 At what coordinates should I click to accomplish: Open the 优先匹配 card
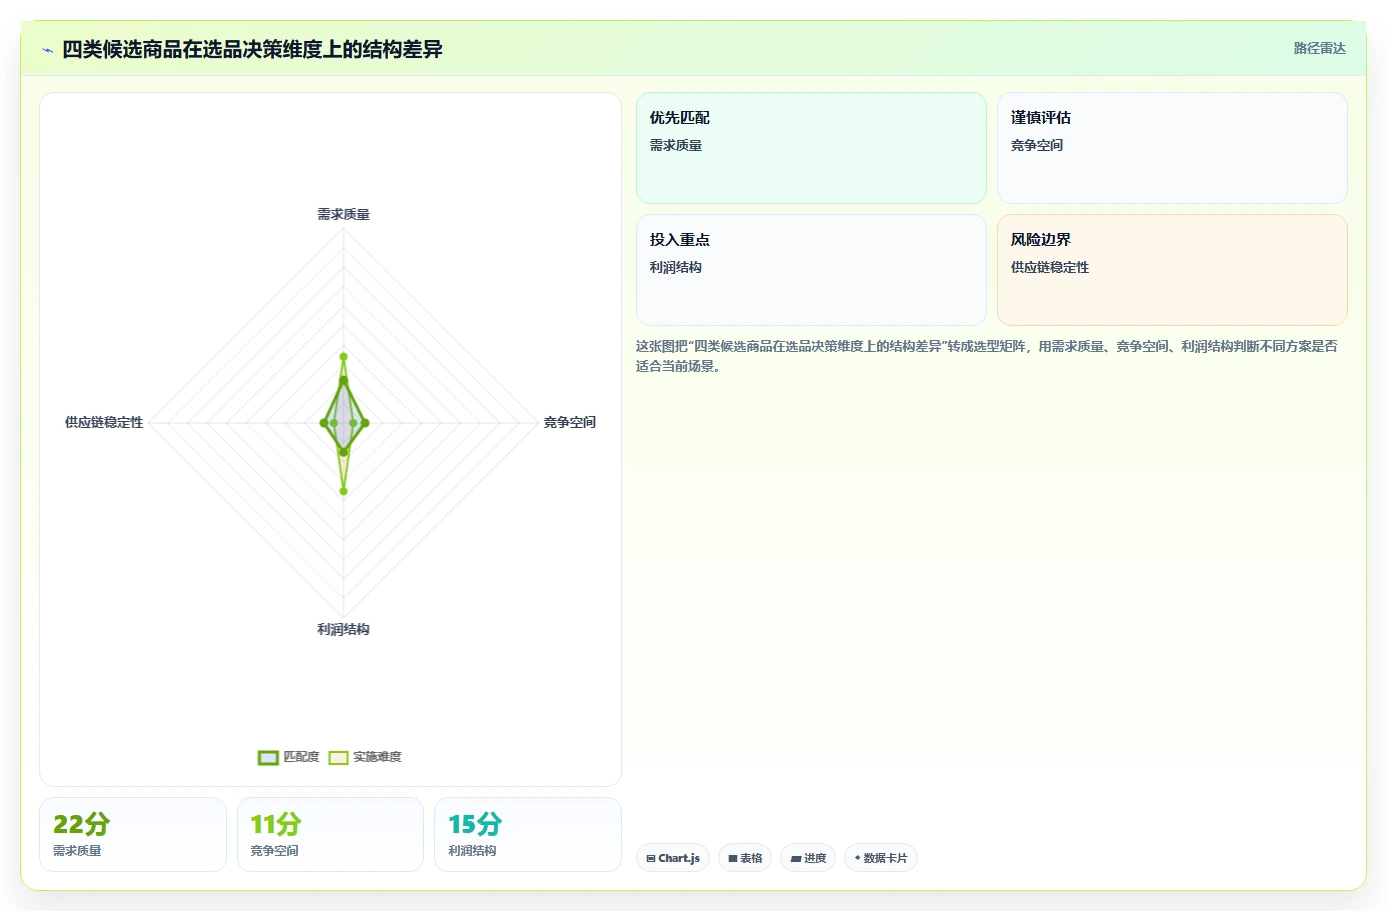pos(811,148)
